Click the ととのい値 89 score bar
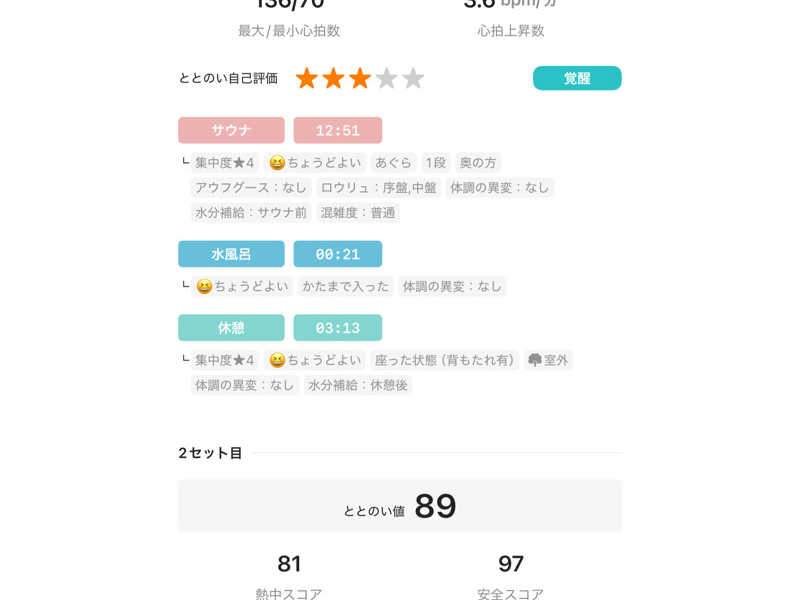Image resolution: width=800 pixels, height=600 pixels. pos(400,506)
